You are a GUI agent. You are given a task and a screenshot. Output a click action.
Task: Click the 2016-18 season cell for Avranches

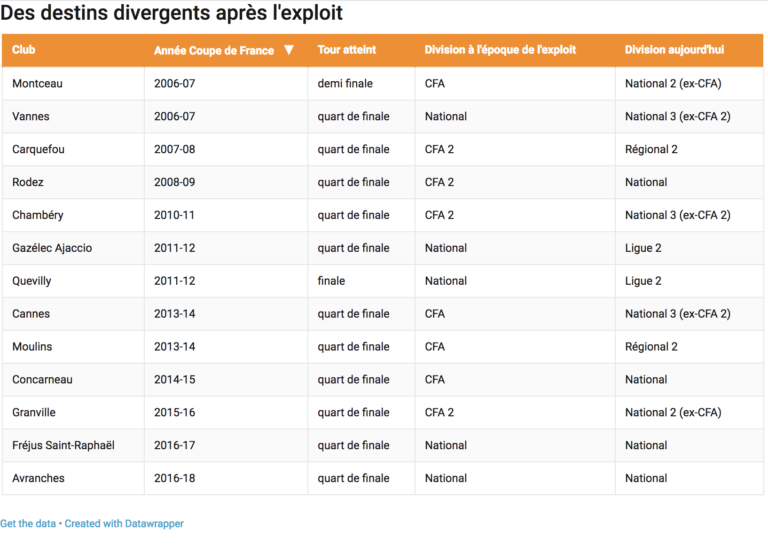[x=175, y=478]
